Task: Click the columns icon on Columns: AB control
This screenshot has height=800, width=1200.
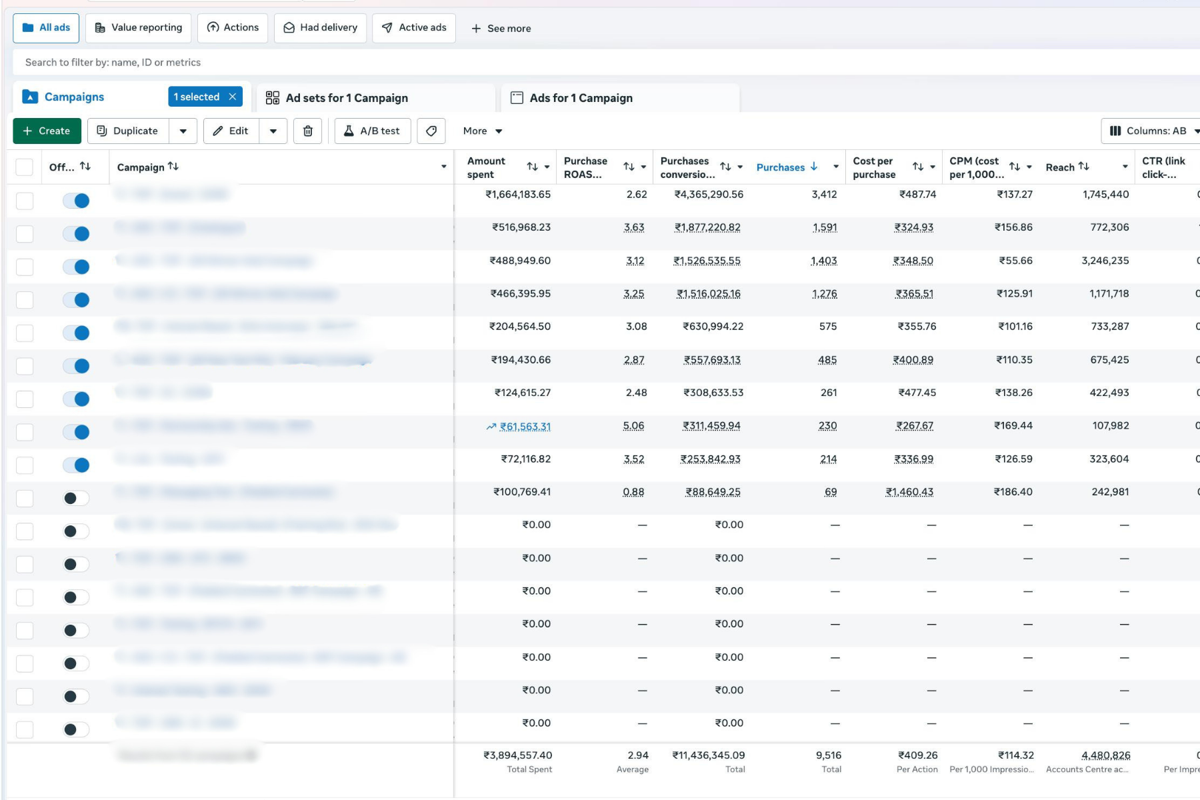Action: point(1117,130)
